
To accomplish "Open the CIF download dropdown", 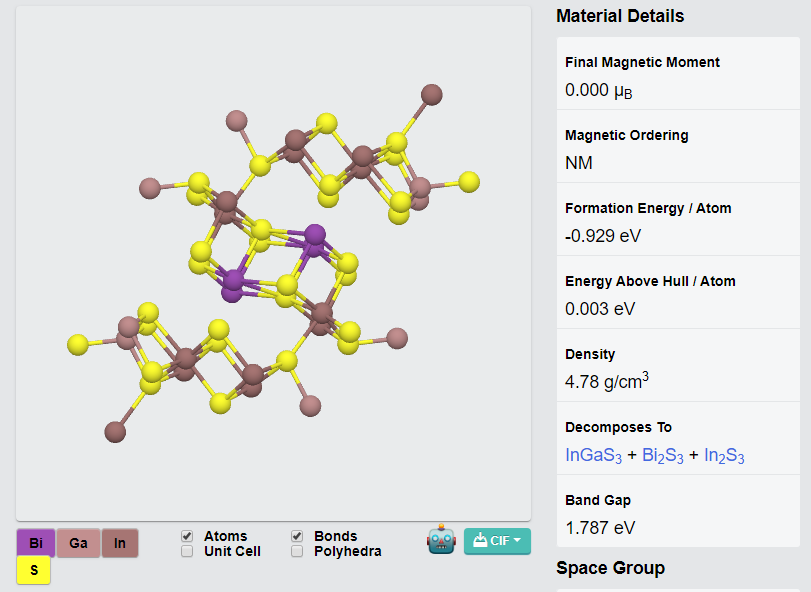I will pos(498,541).
